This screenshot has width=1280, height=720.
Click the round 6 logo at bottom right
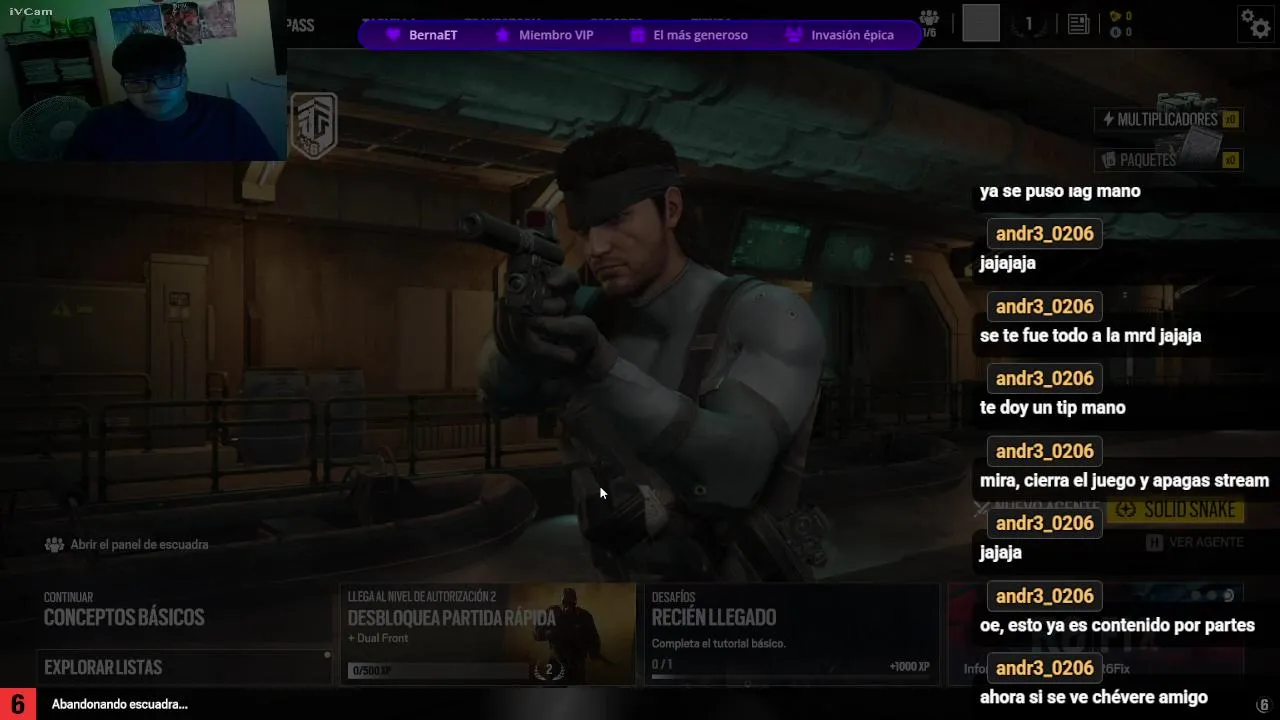[x=1263, y=705]
